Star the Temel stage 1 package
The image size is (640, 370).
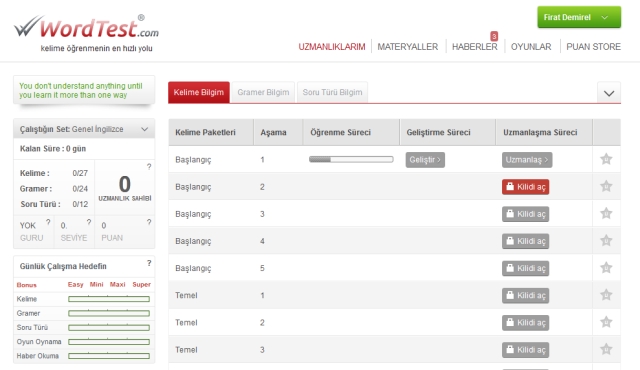coord(606,295)
